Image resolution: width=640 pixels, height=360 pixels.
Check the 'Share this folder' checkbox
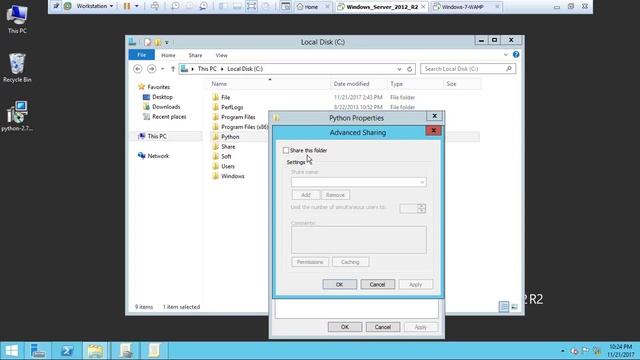pos(286,150)
